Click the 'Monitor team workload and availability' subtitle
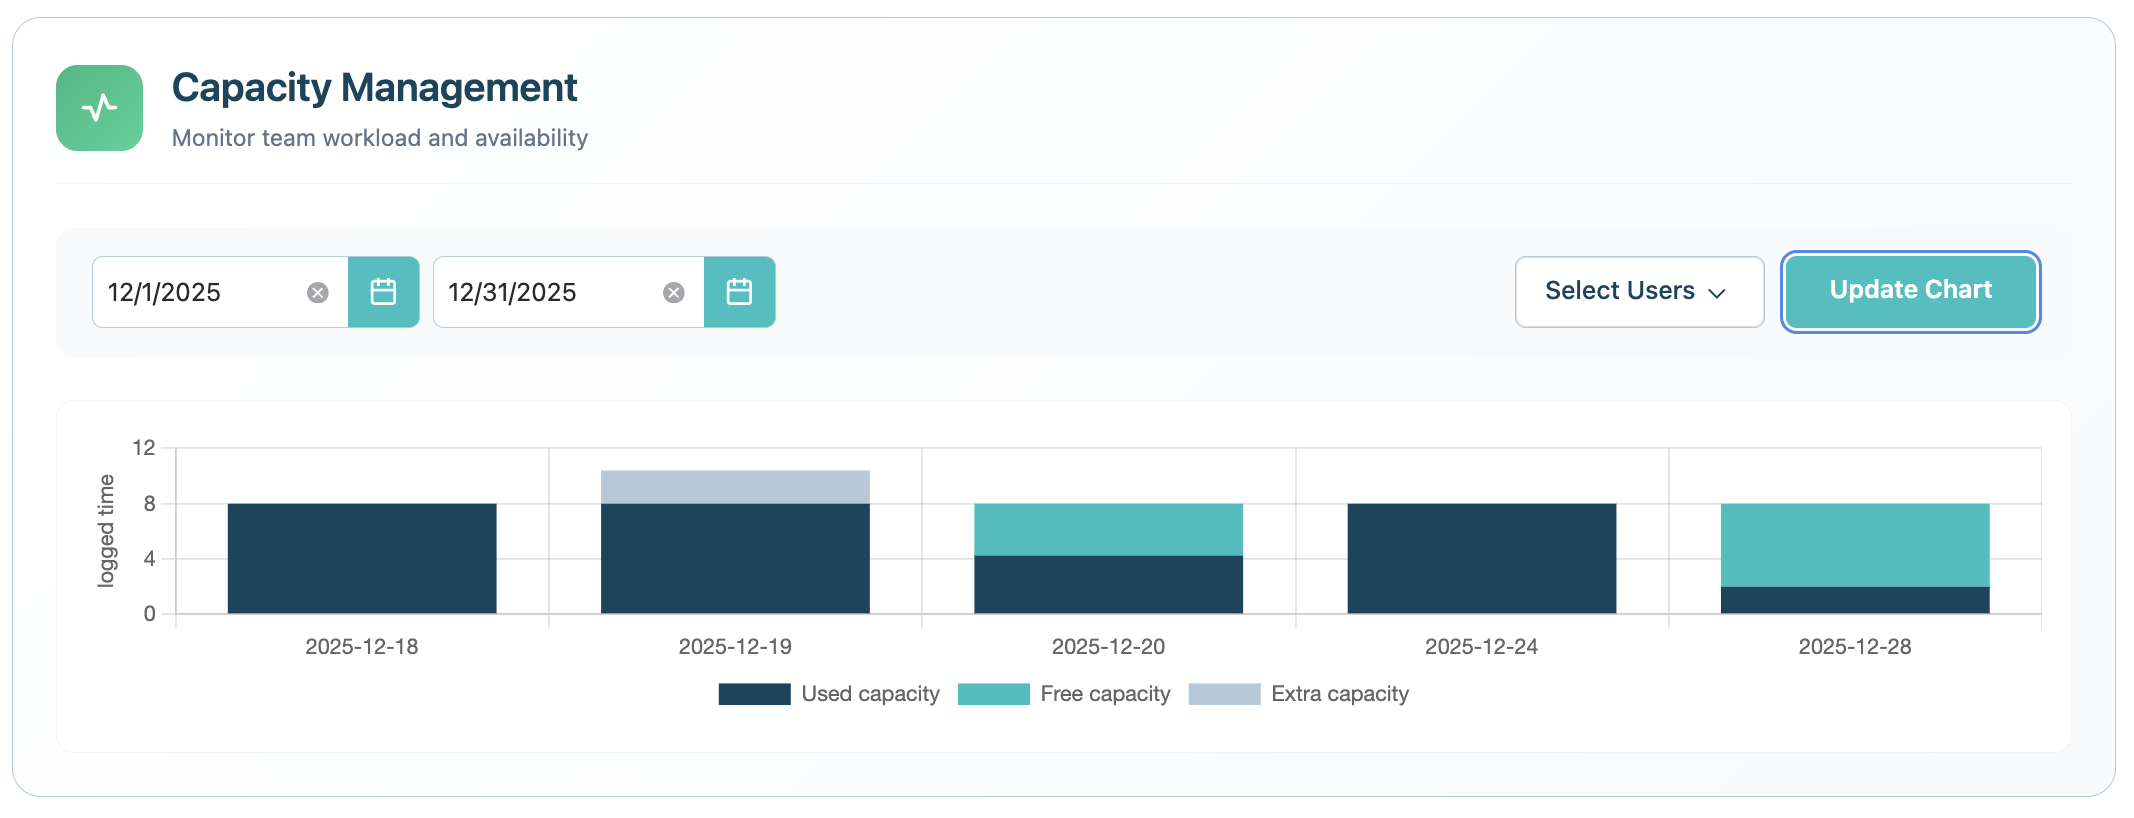 click(380, 138)
